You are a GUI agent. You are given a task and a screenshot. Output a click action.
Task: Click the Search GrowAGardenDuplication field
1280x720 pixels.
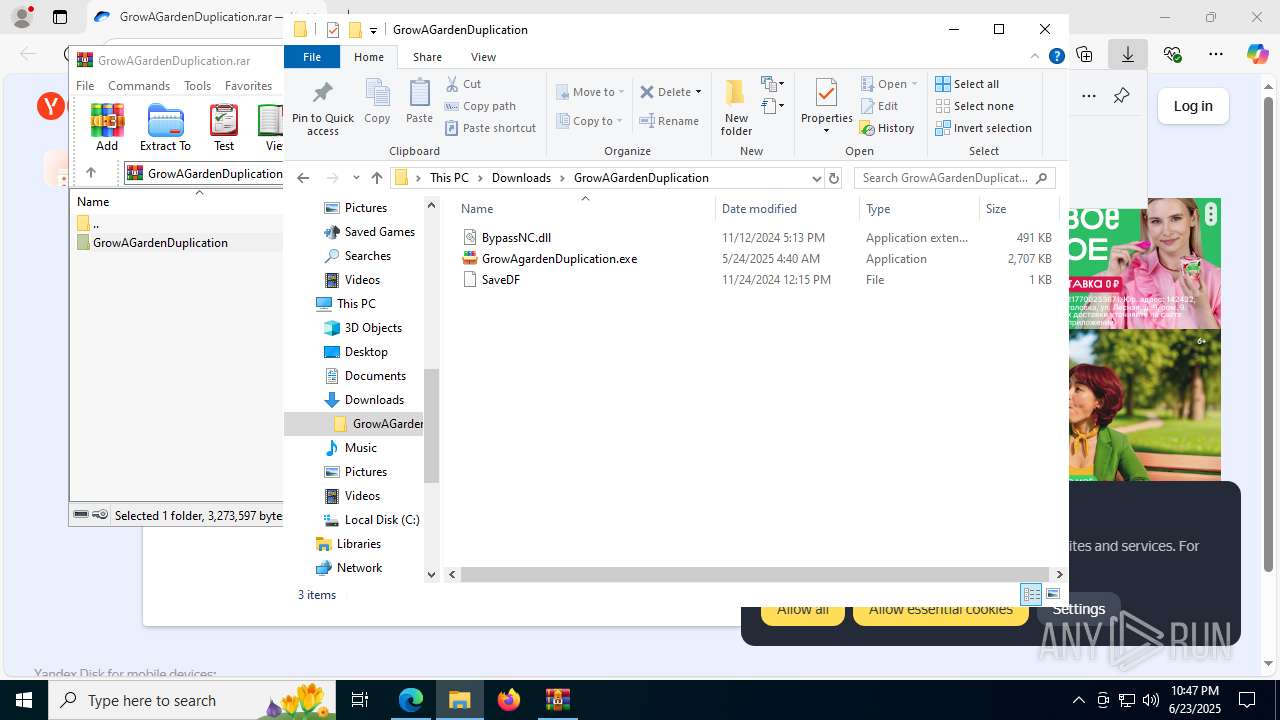point(955,178)
